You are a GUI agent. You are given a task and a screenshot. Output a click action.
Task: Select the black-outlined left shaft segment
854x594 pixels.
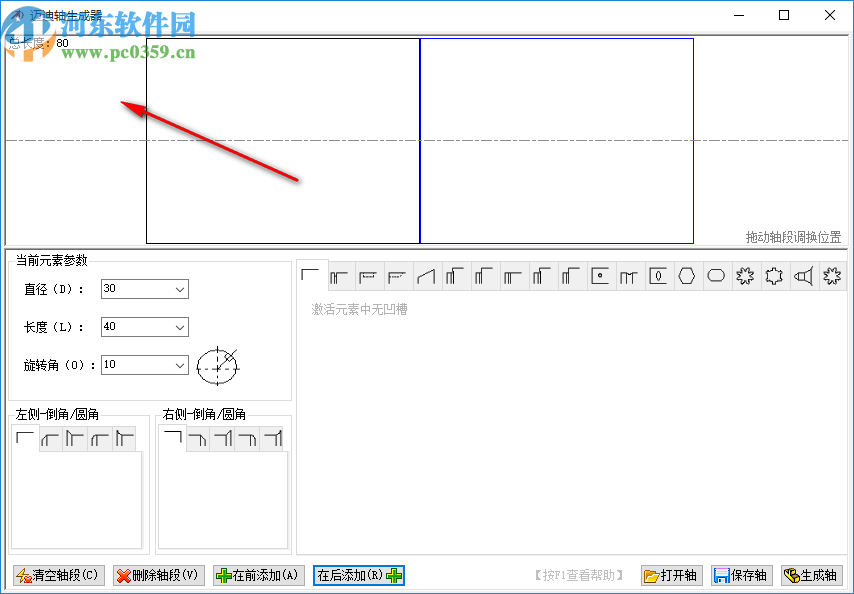pos(283,140)
